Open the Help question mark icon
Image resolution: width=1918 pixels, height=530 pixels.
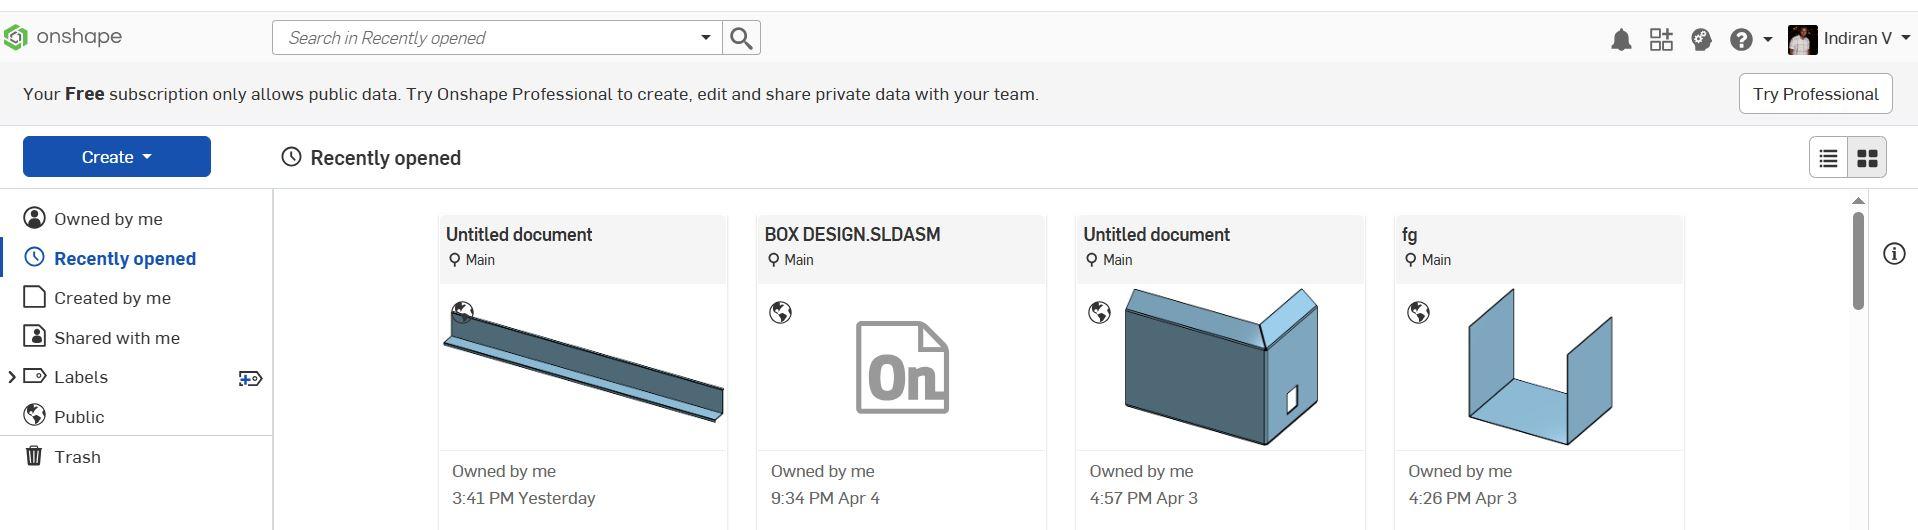(1741, 39)
